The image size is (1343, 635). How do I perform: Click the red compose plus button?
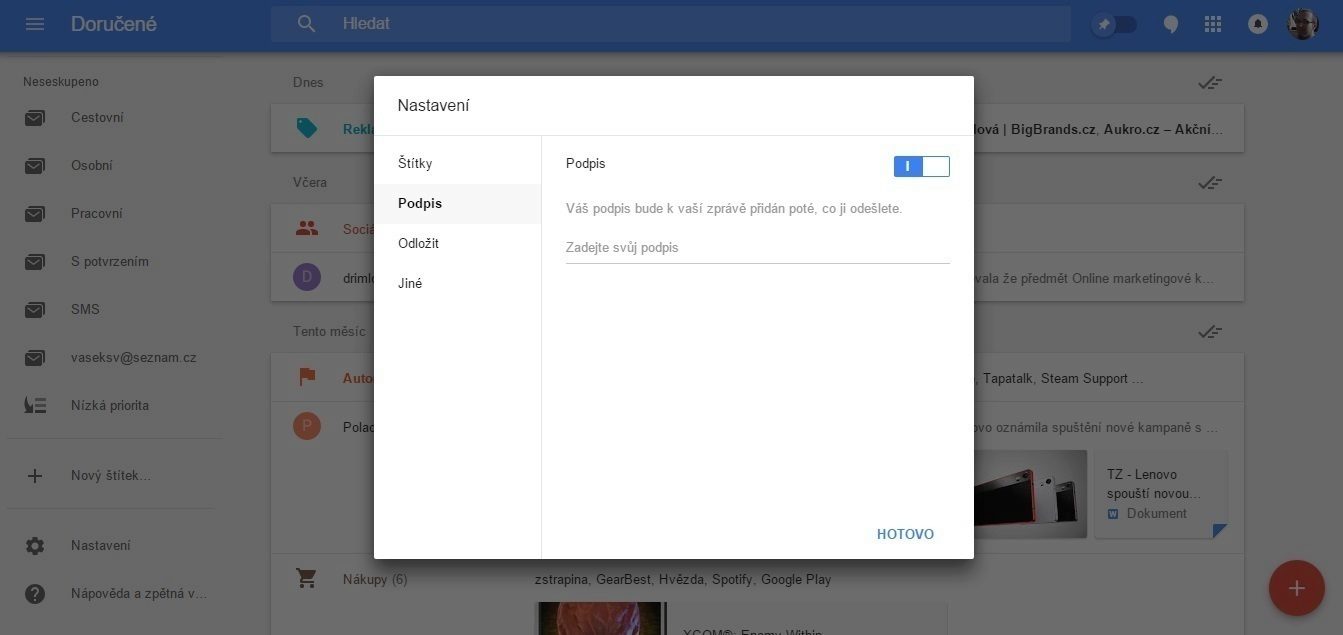click(x=1296, y=588)
